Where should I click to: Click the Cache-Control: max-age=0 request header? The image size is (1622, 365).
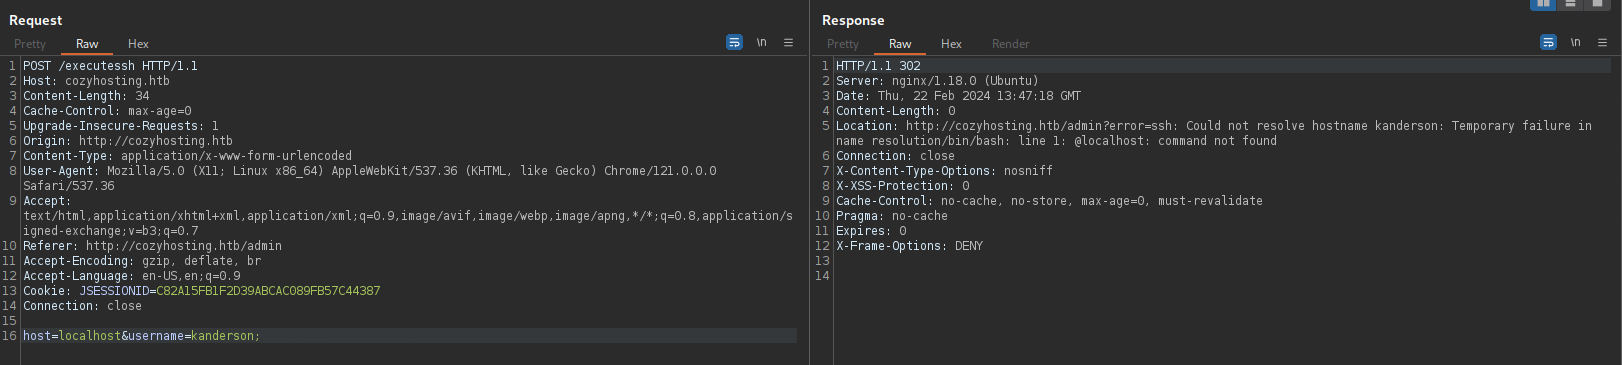107,111
